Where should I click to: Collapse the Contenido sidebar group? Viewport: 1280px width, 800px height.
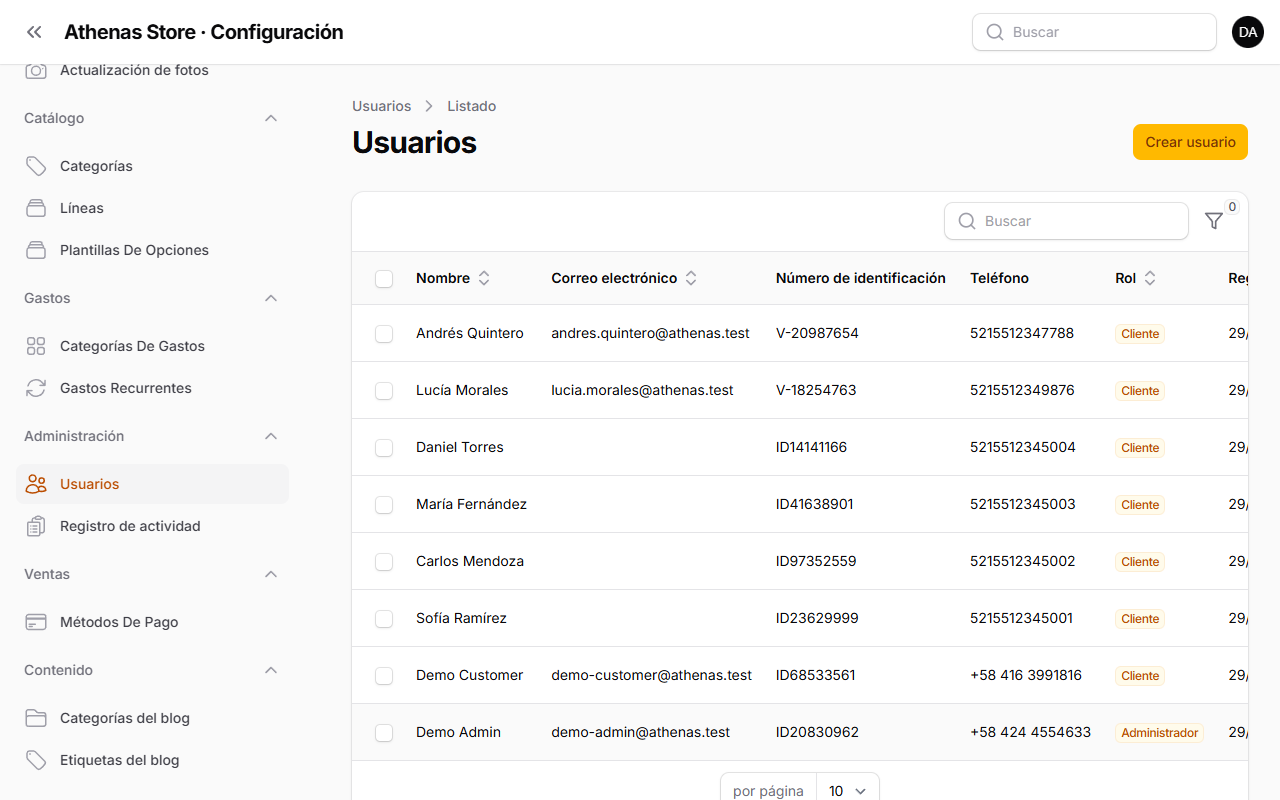tap(271, 670)
